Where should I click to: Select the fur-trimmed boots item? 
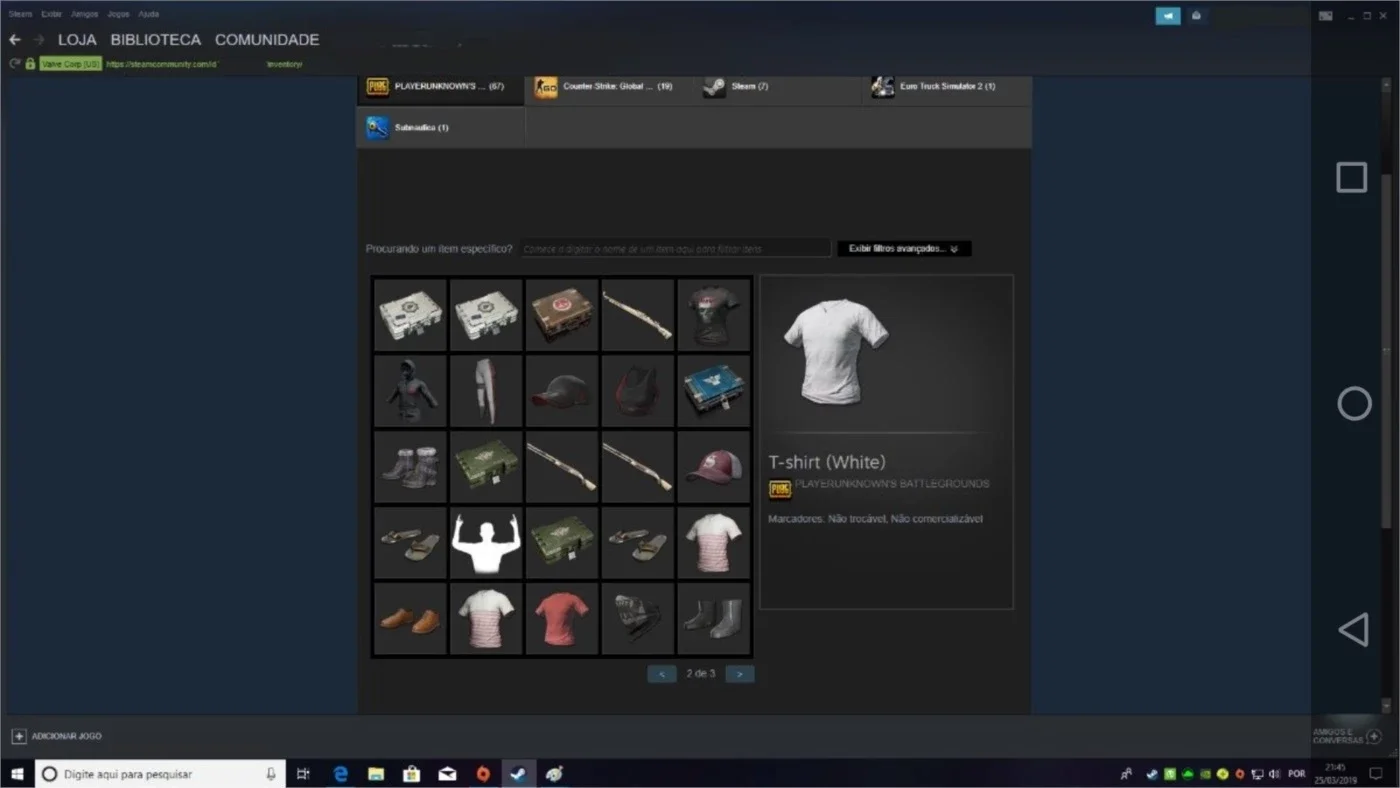click(410, 467)
